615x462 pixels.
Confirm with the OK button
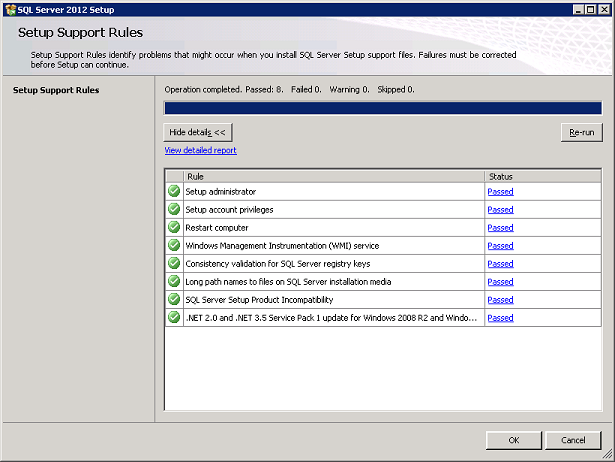tap(514, 440)
